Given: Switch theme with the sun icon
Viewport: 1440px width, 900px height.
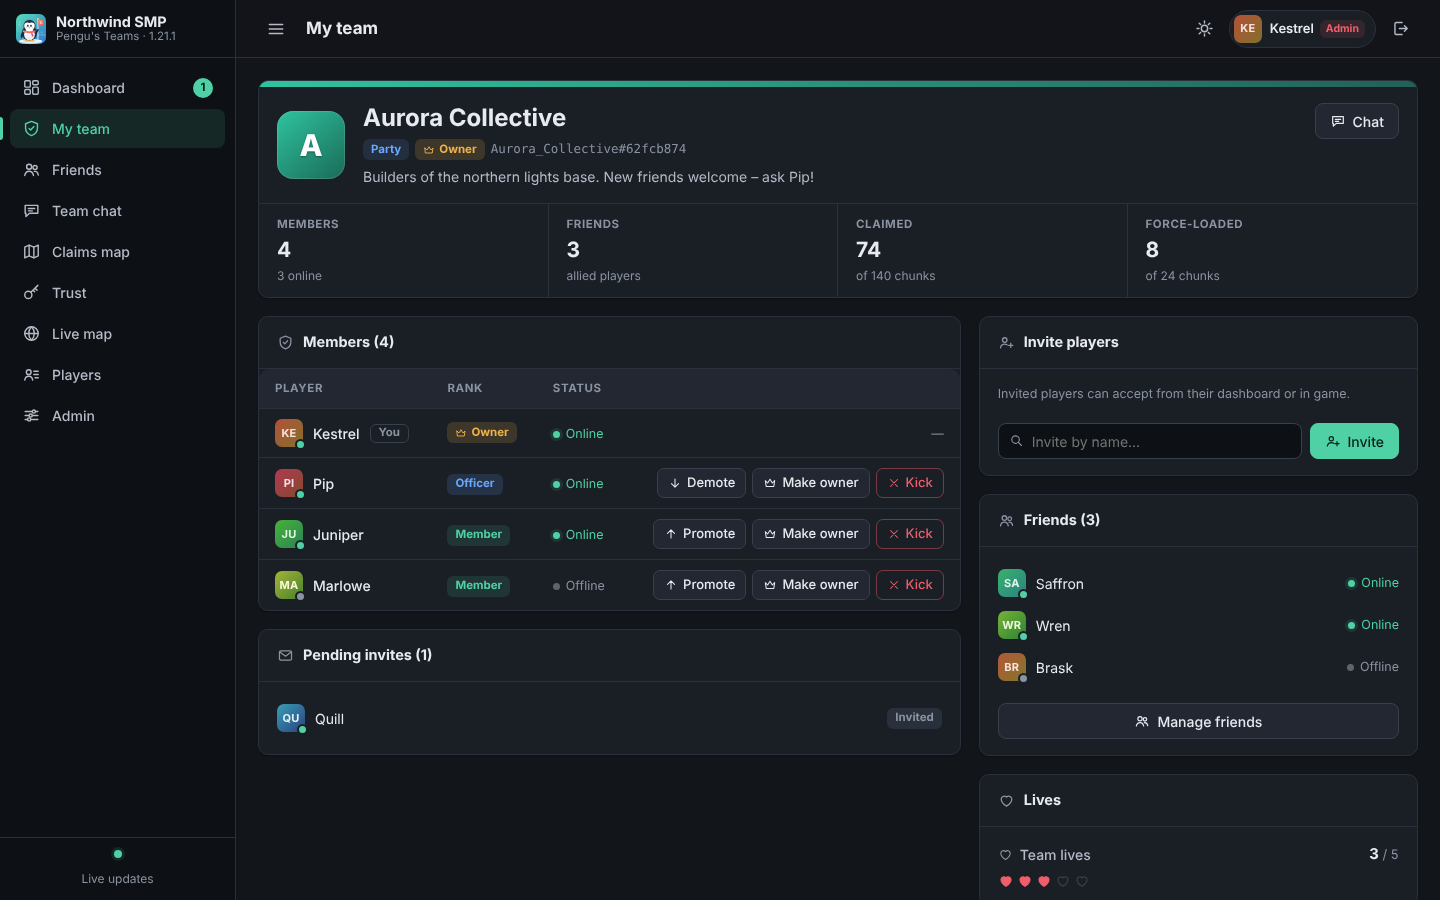Looking at the screenshot, I should click(1204, 29).
